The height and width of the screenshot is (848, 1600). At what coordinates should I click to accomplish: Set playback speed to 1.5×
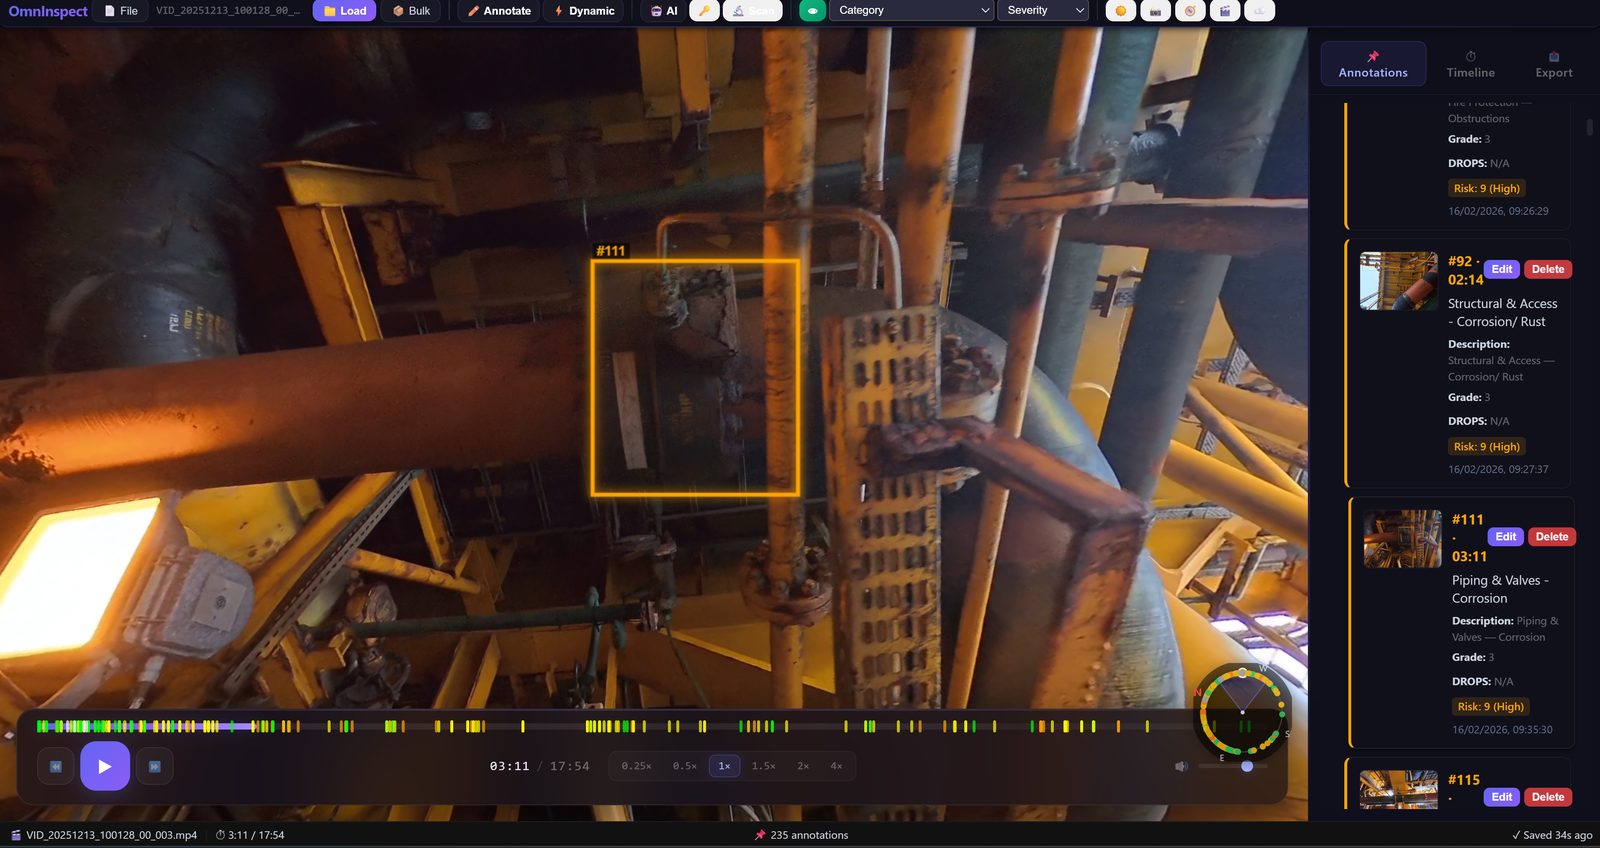764,766
